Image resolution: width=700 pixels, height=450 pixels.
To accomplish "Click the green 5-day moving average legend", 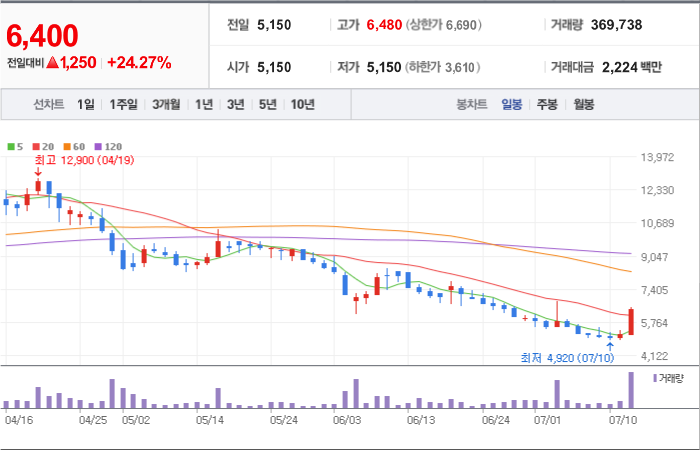I will coord(15,146).
